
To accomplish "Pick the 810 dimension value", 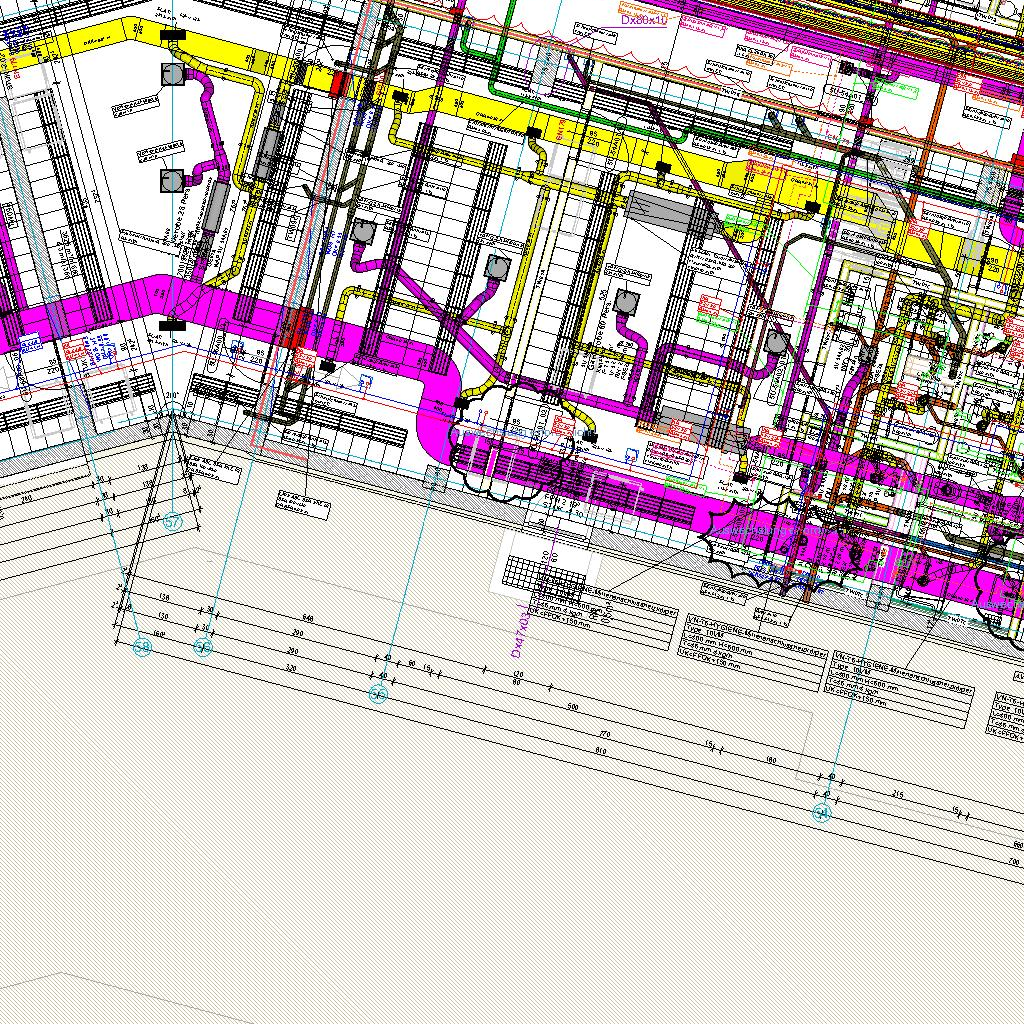I will [x=600, y=750].
